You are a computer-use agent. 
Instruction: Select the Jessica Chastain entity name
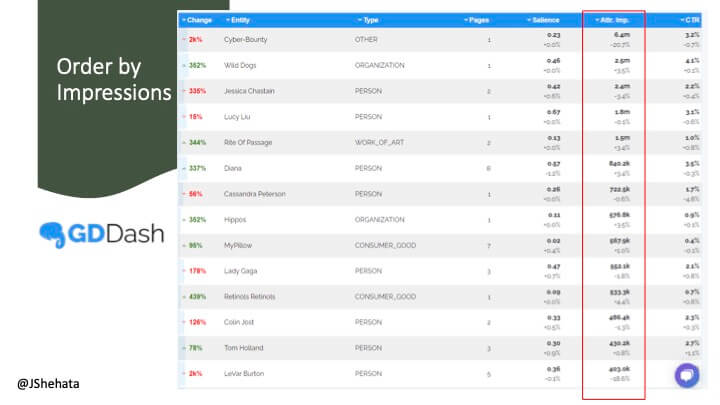249,91
